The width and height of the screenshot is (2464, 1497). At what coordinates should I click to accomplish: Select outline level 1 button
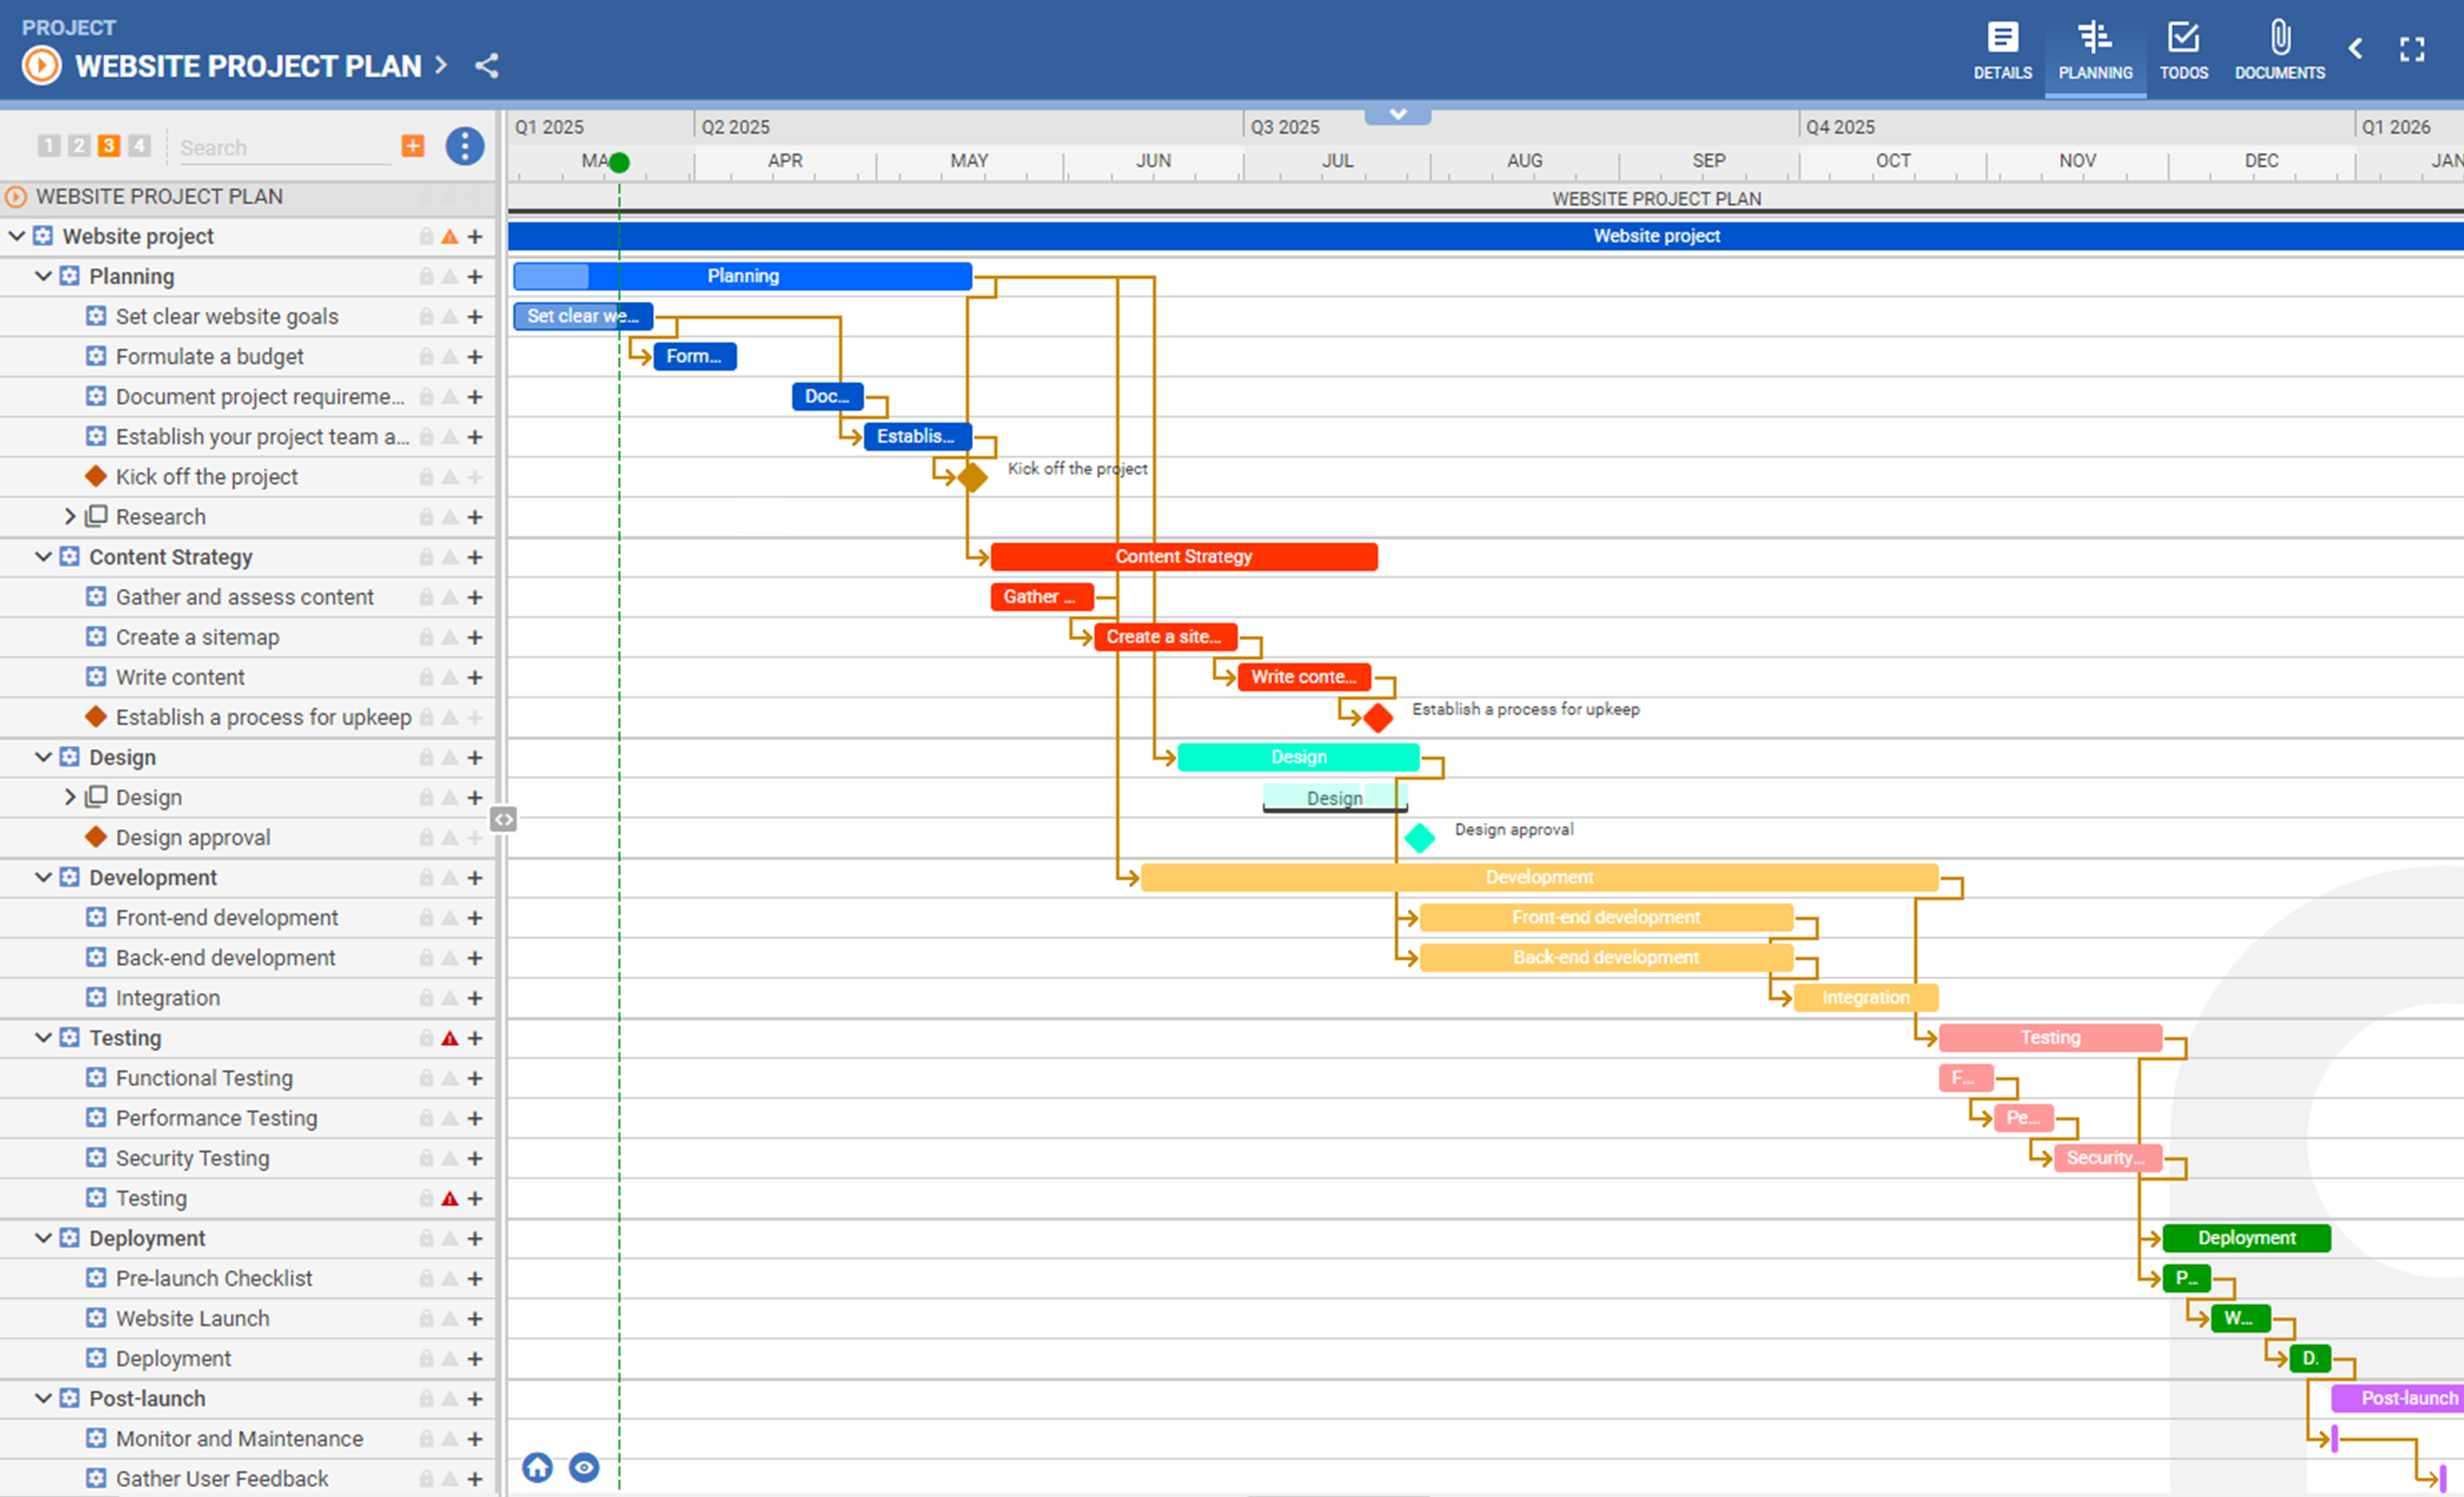click(49, 146)
